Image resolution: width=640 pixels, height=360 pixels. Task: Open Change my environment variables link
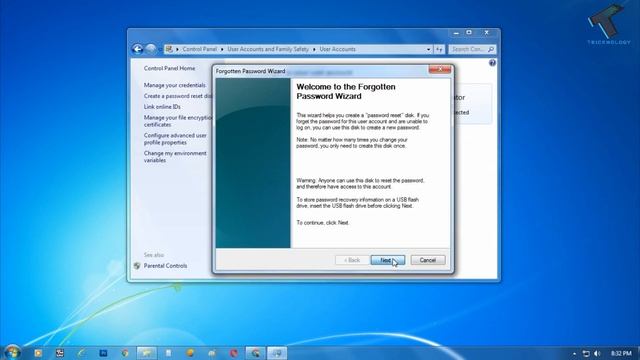click(175, 157)
